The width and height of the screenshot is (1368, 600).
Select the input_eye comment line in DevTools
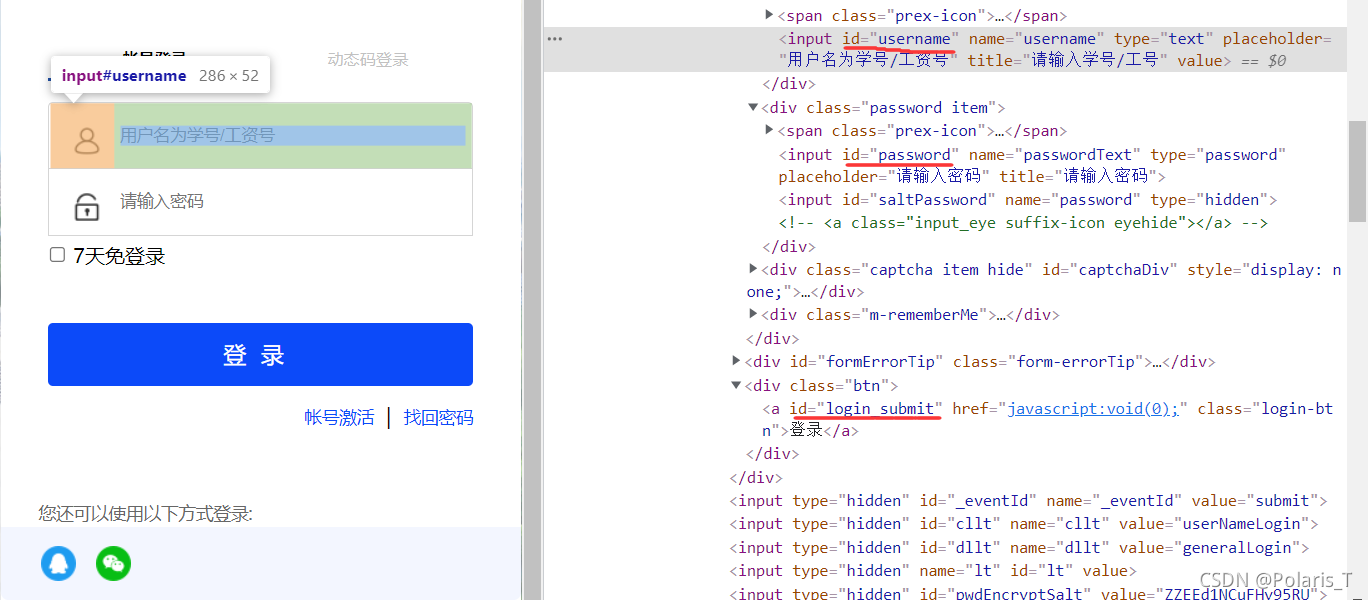pyautogui.click(x=1025, y=223)
